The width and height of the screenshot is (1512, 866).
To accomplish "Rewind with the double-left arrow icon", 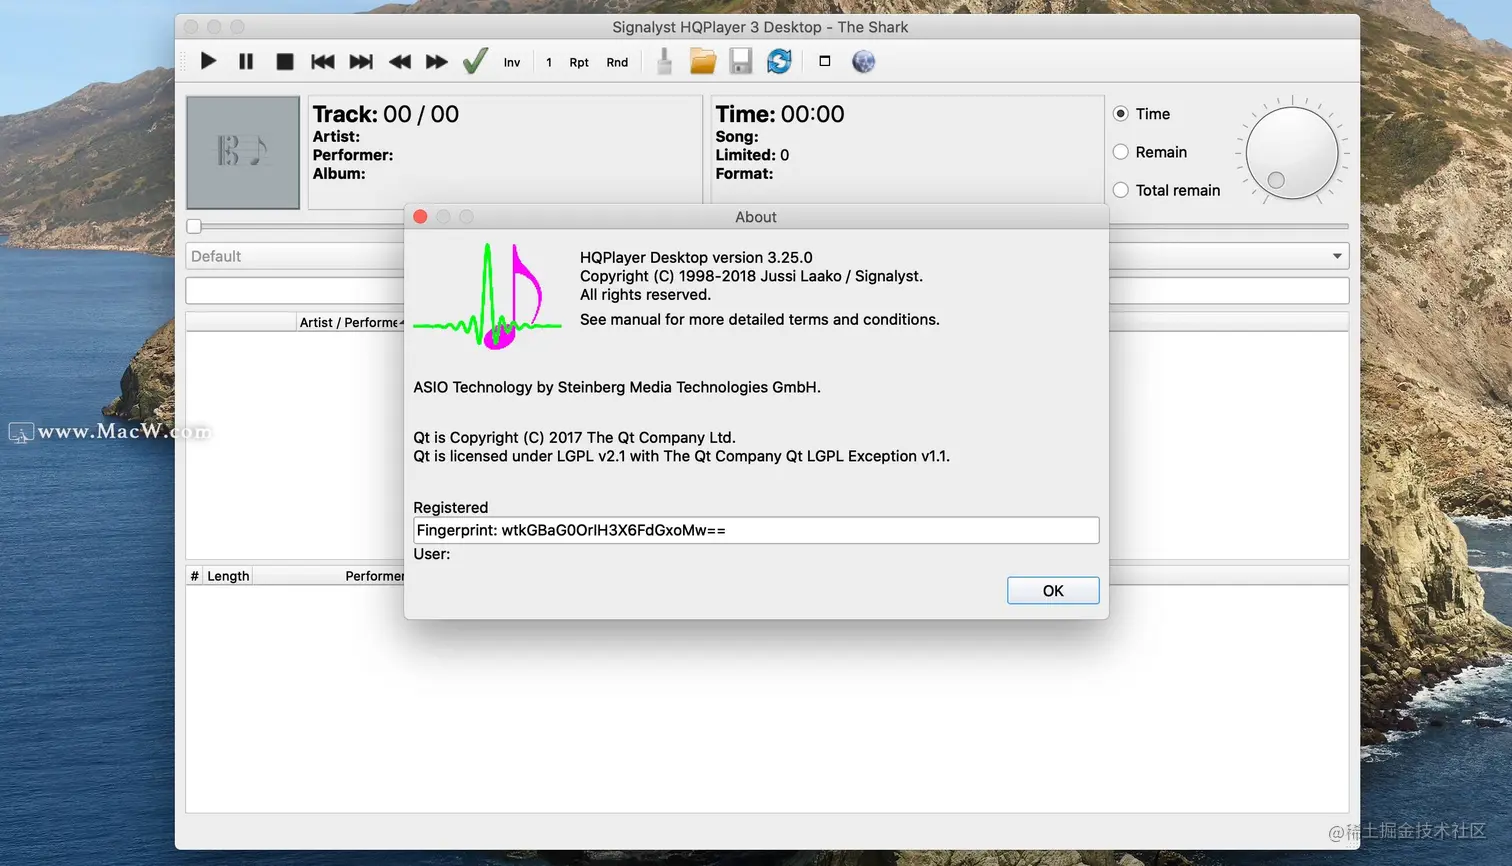I will pyautogui.click(x=399, y=61).
